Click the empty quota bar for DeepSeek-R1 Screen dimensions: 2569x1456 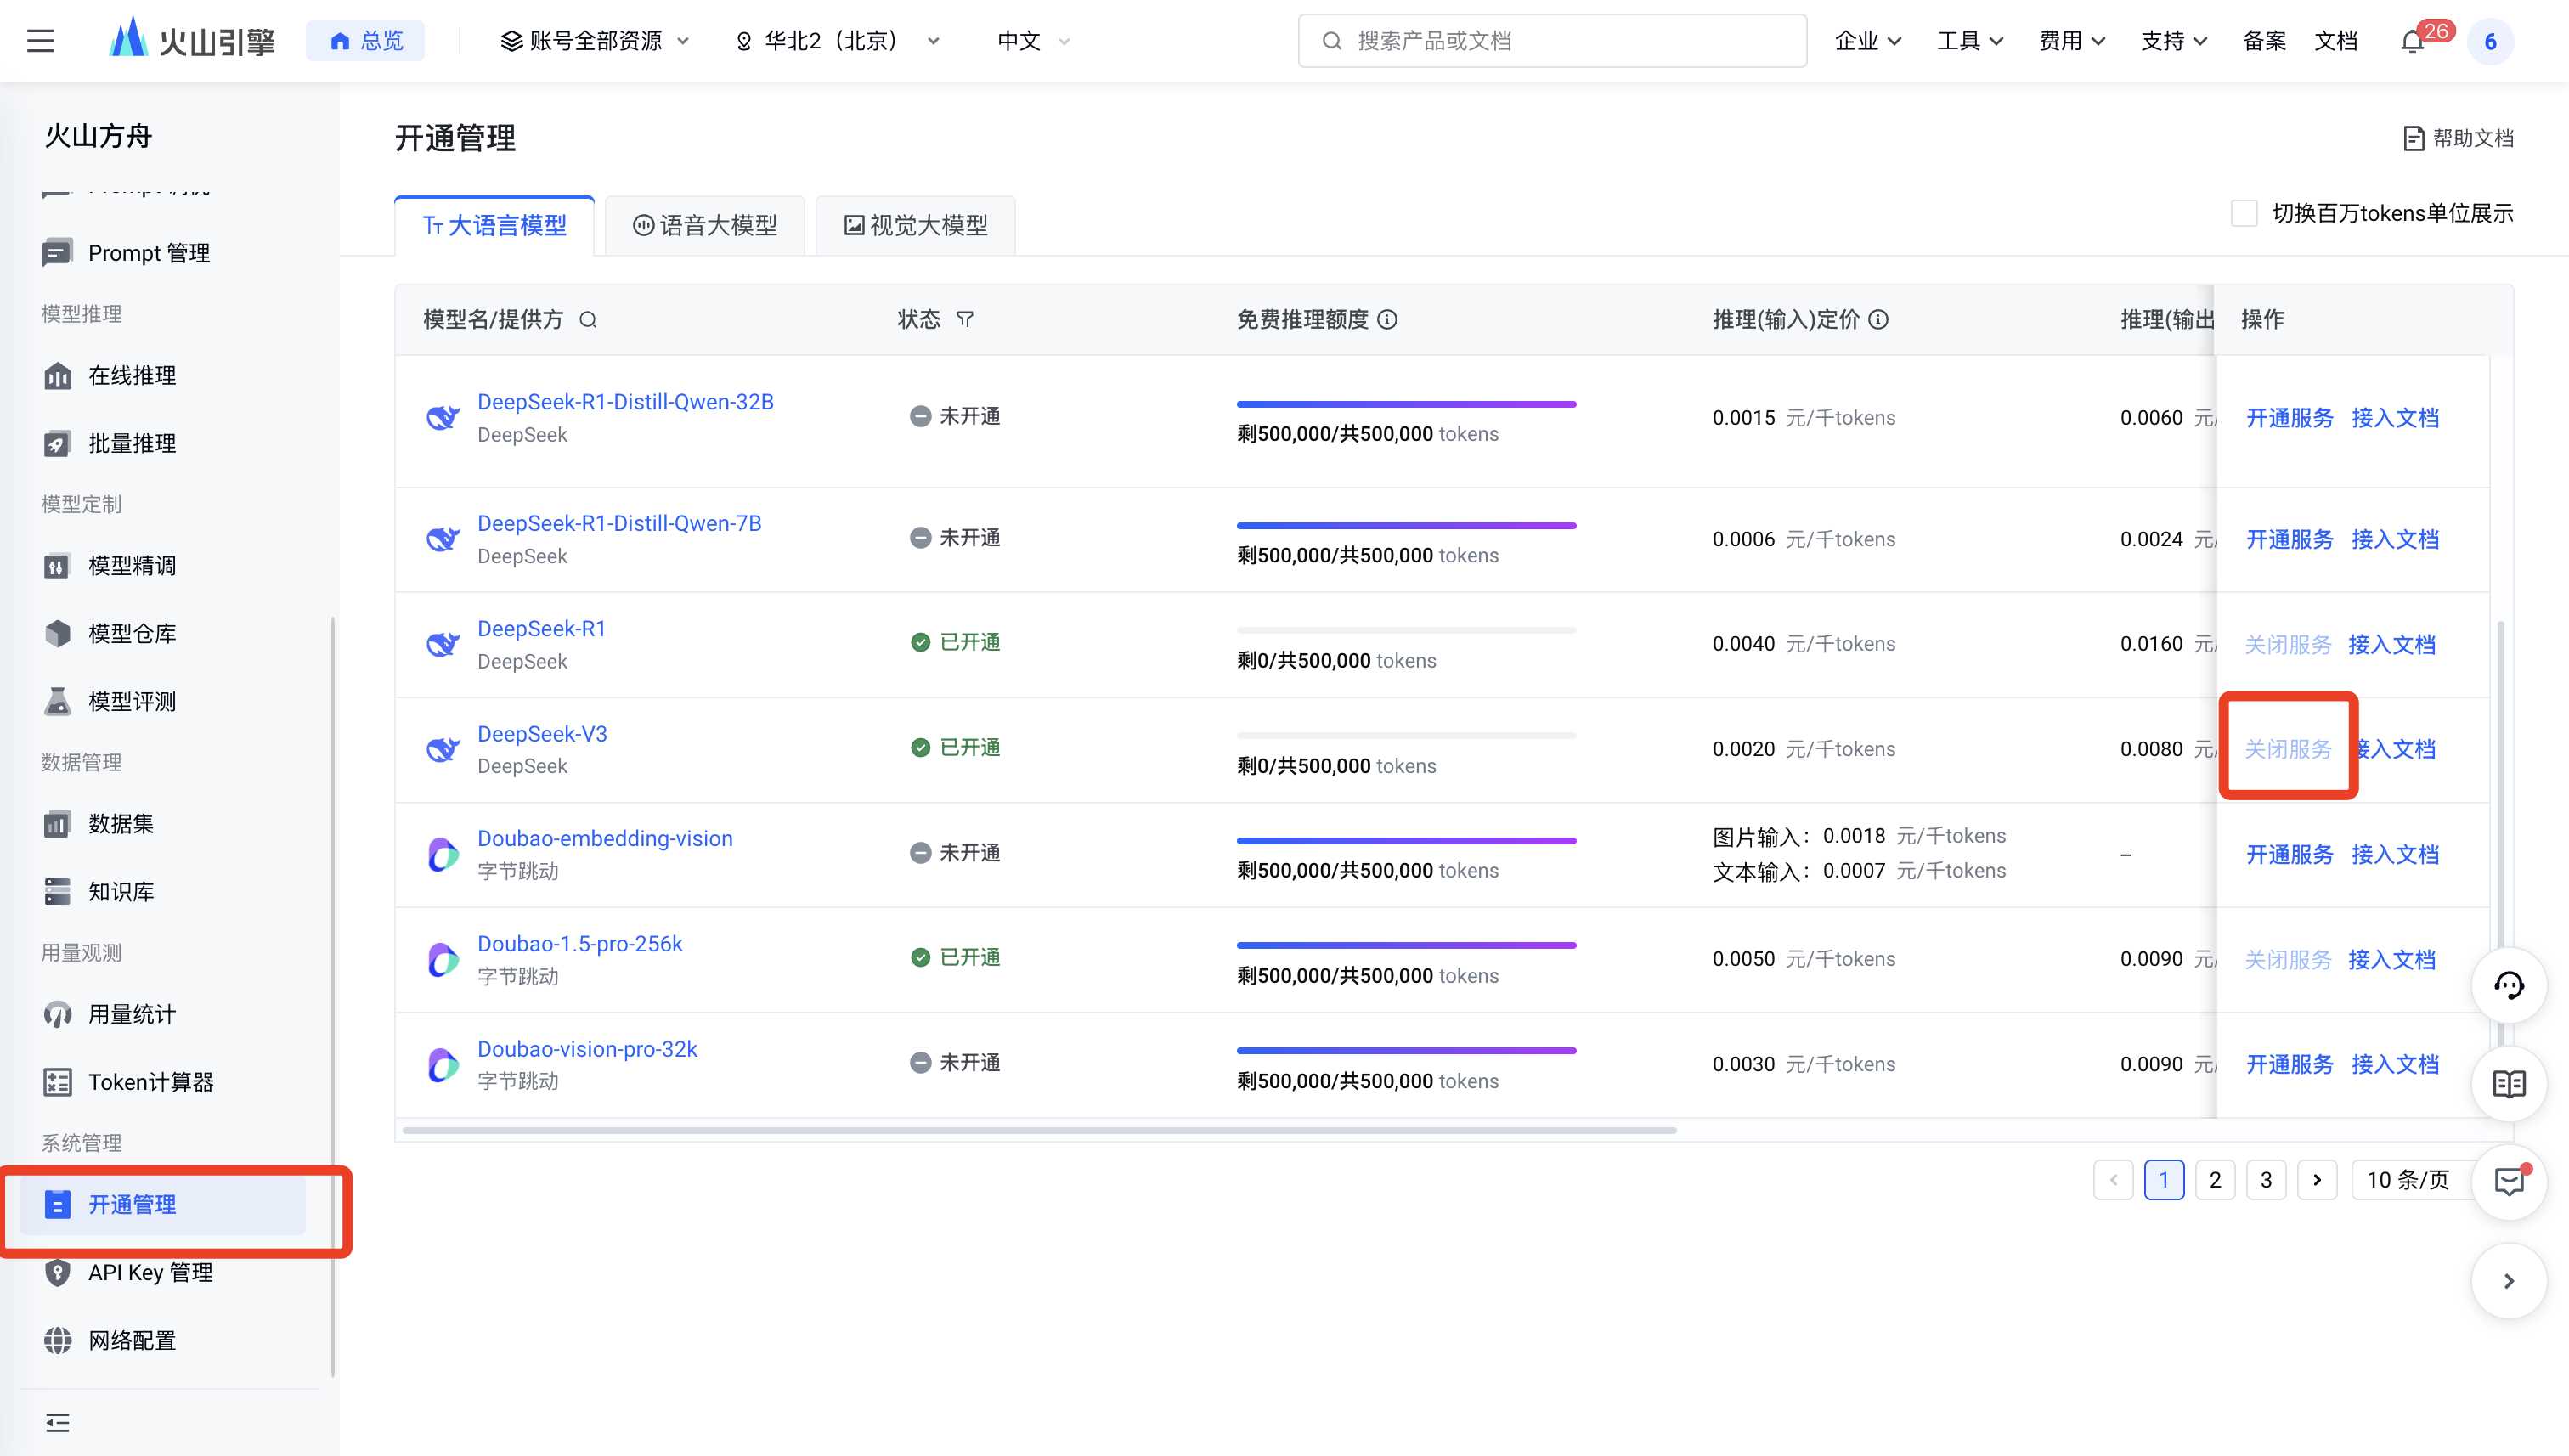1406,630
